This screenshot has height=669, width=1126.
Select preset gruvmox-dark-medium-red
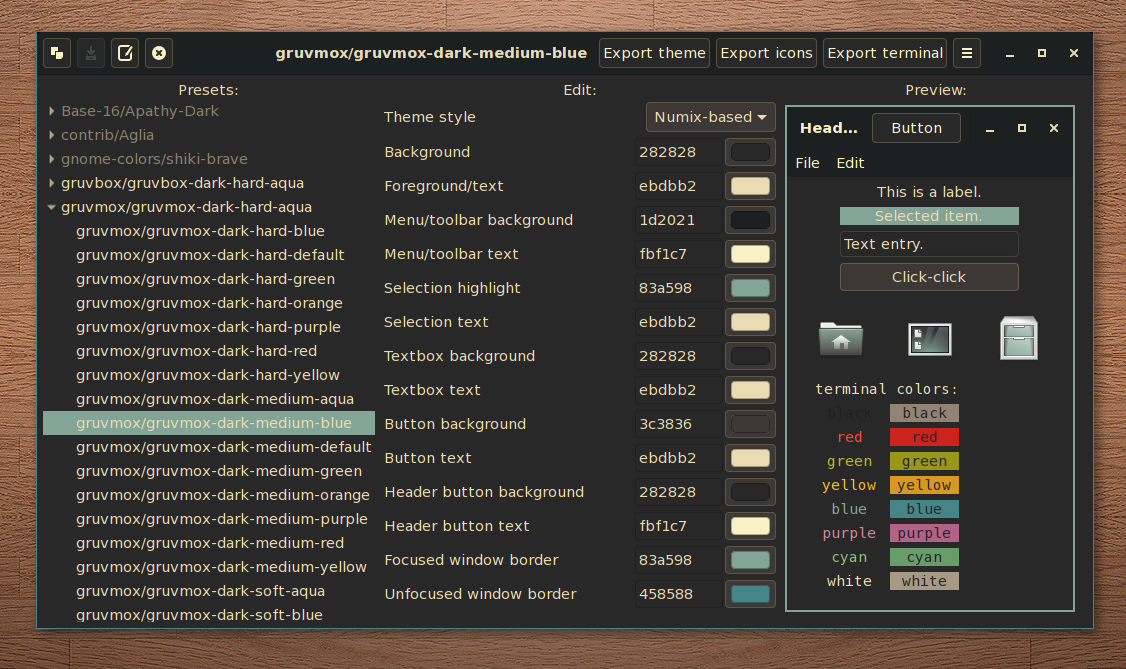pos(209,543)
